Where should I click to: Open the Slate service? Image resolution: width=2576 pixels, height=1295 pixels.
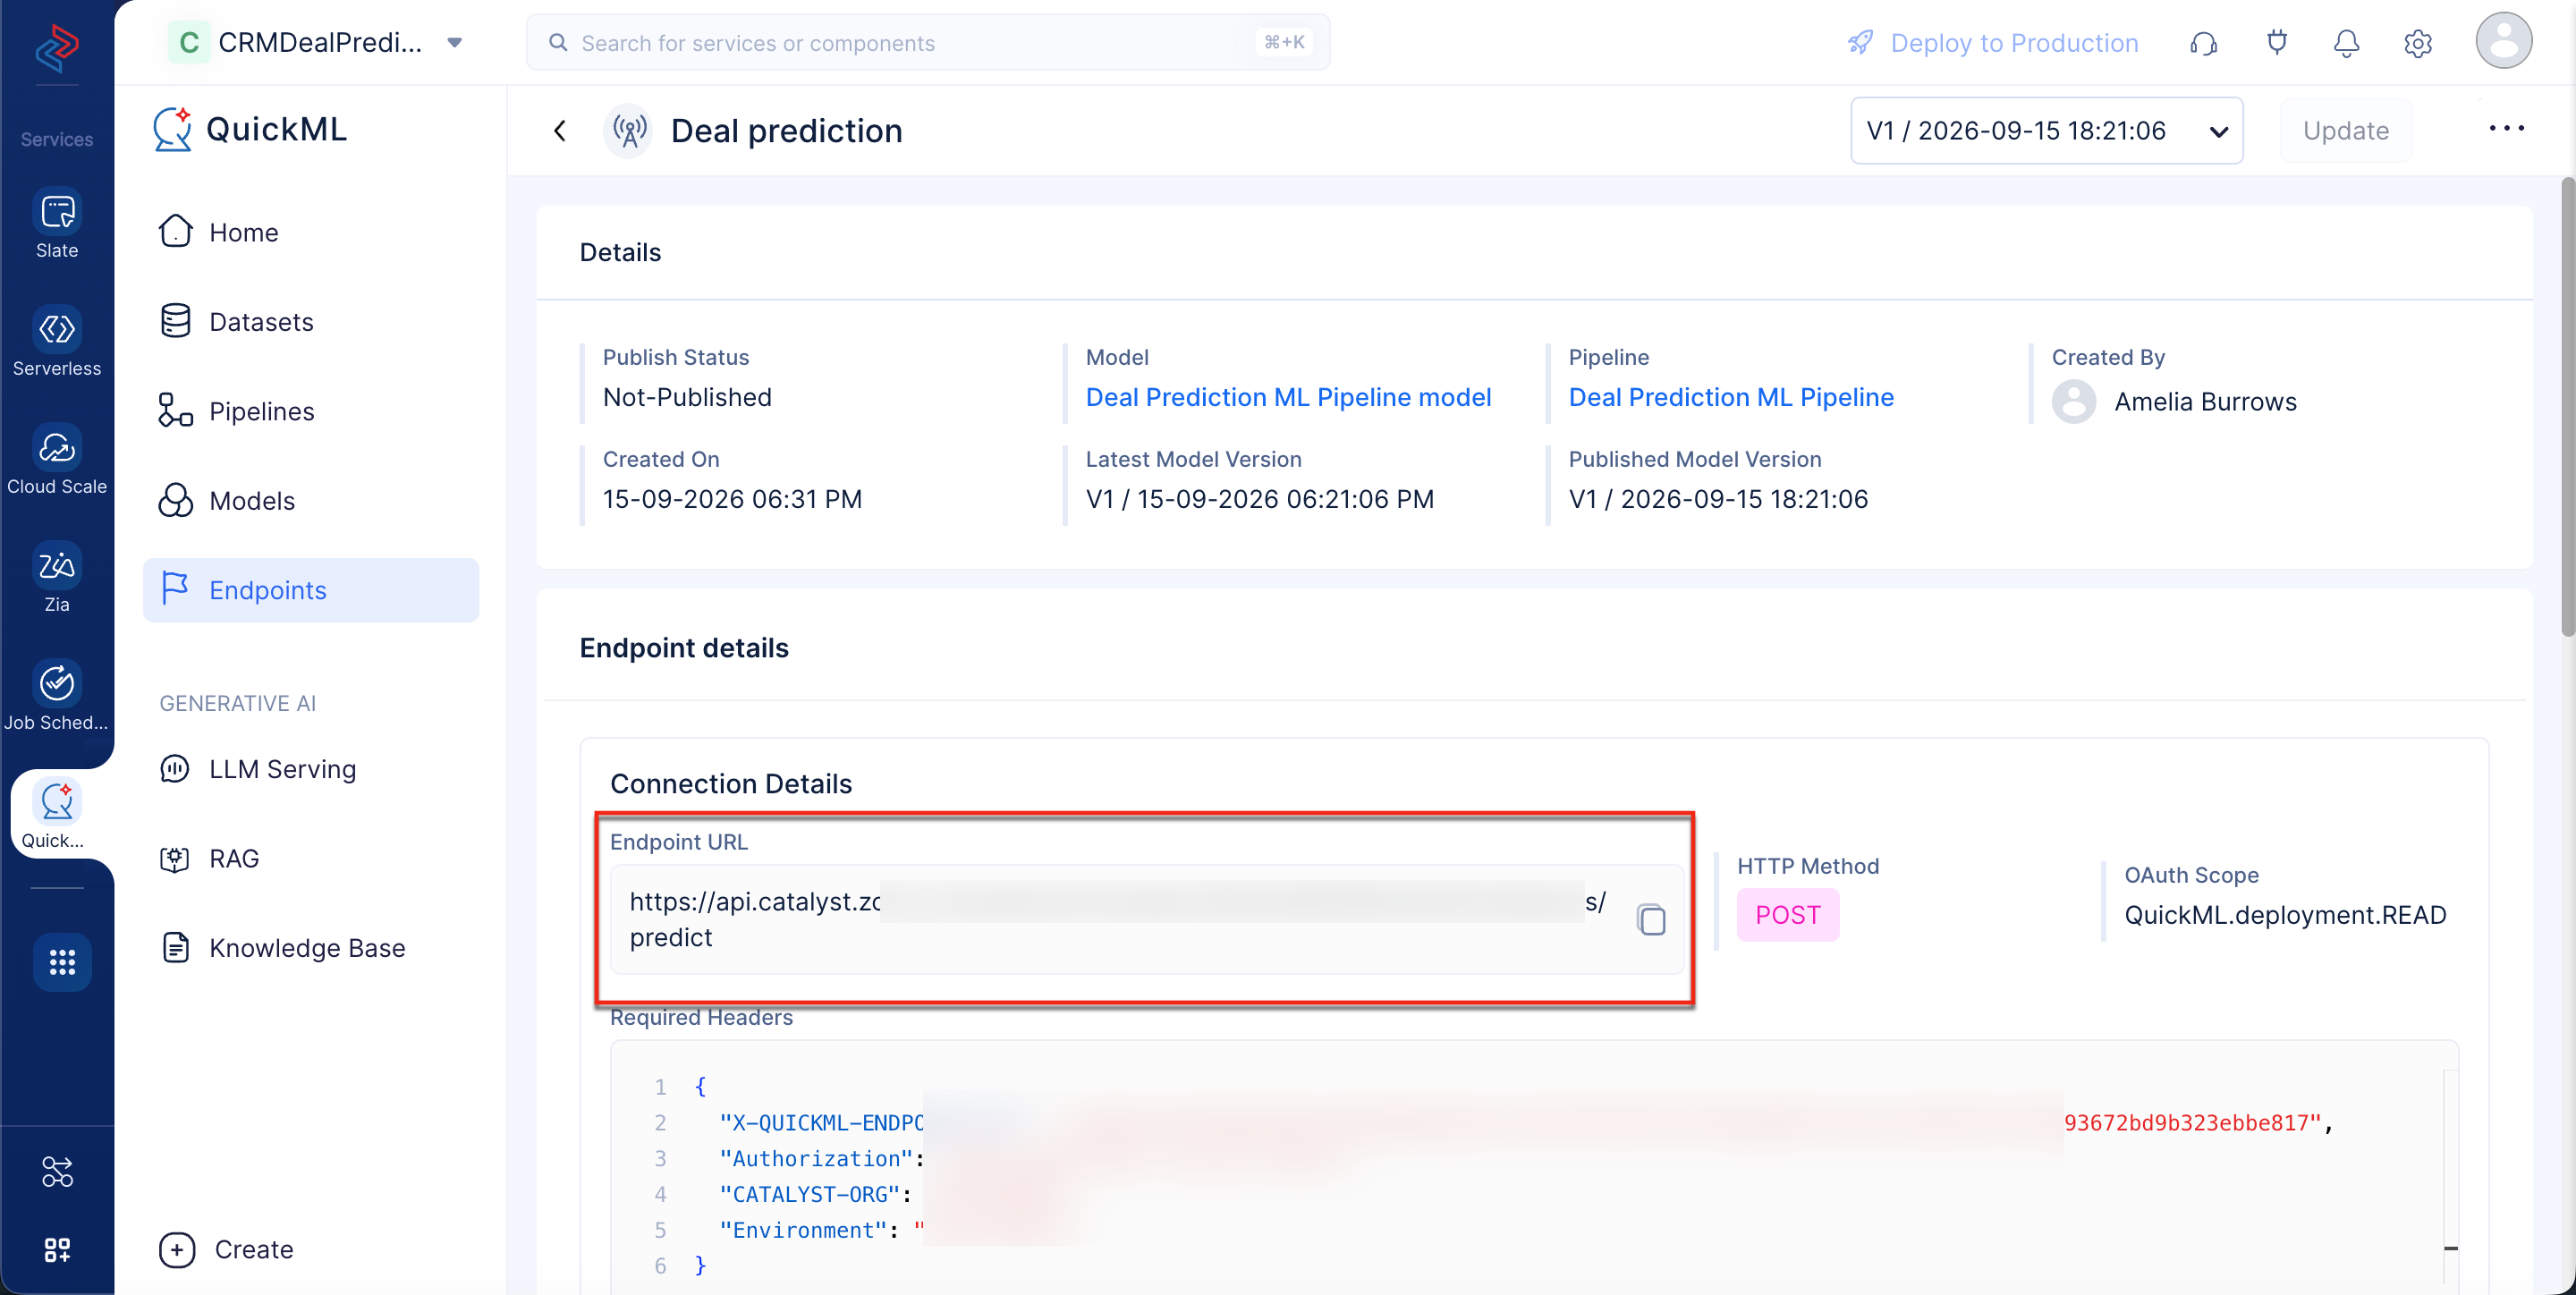57,224
